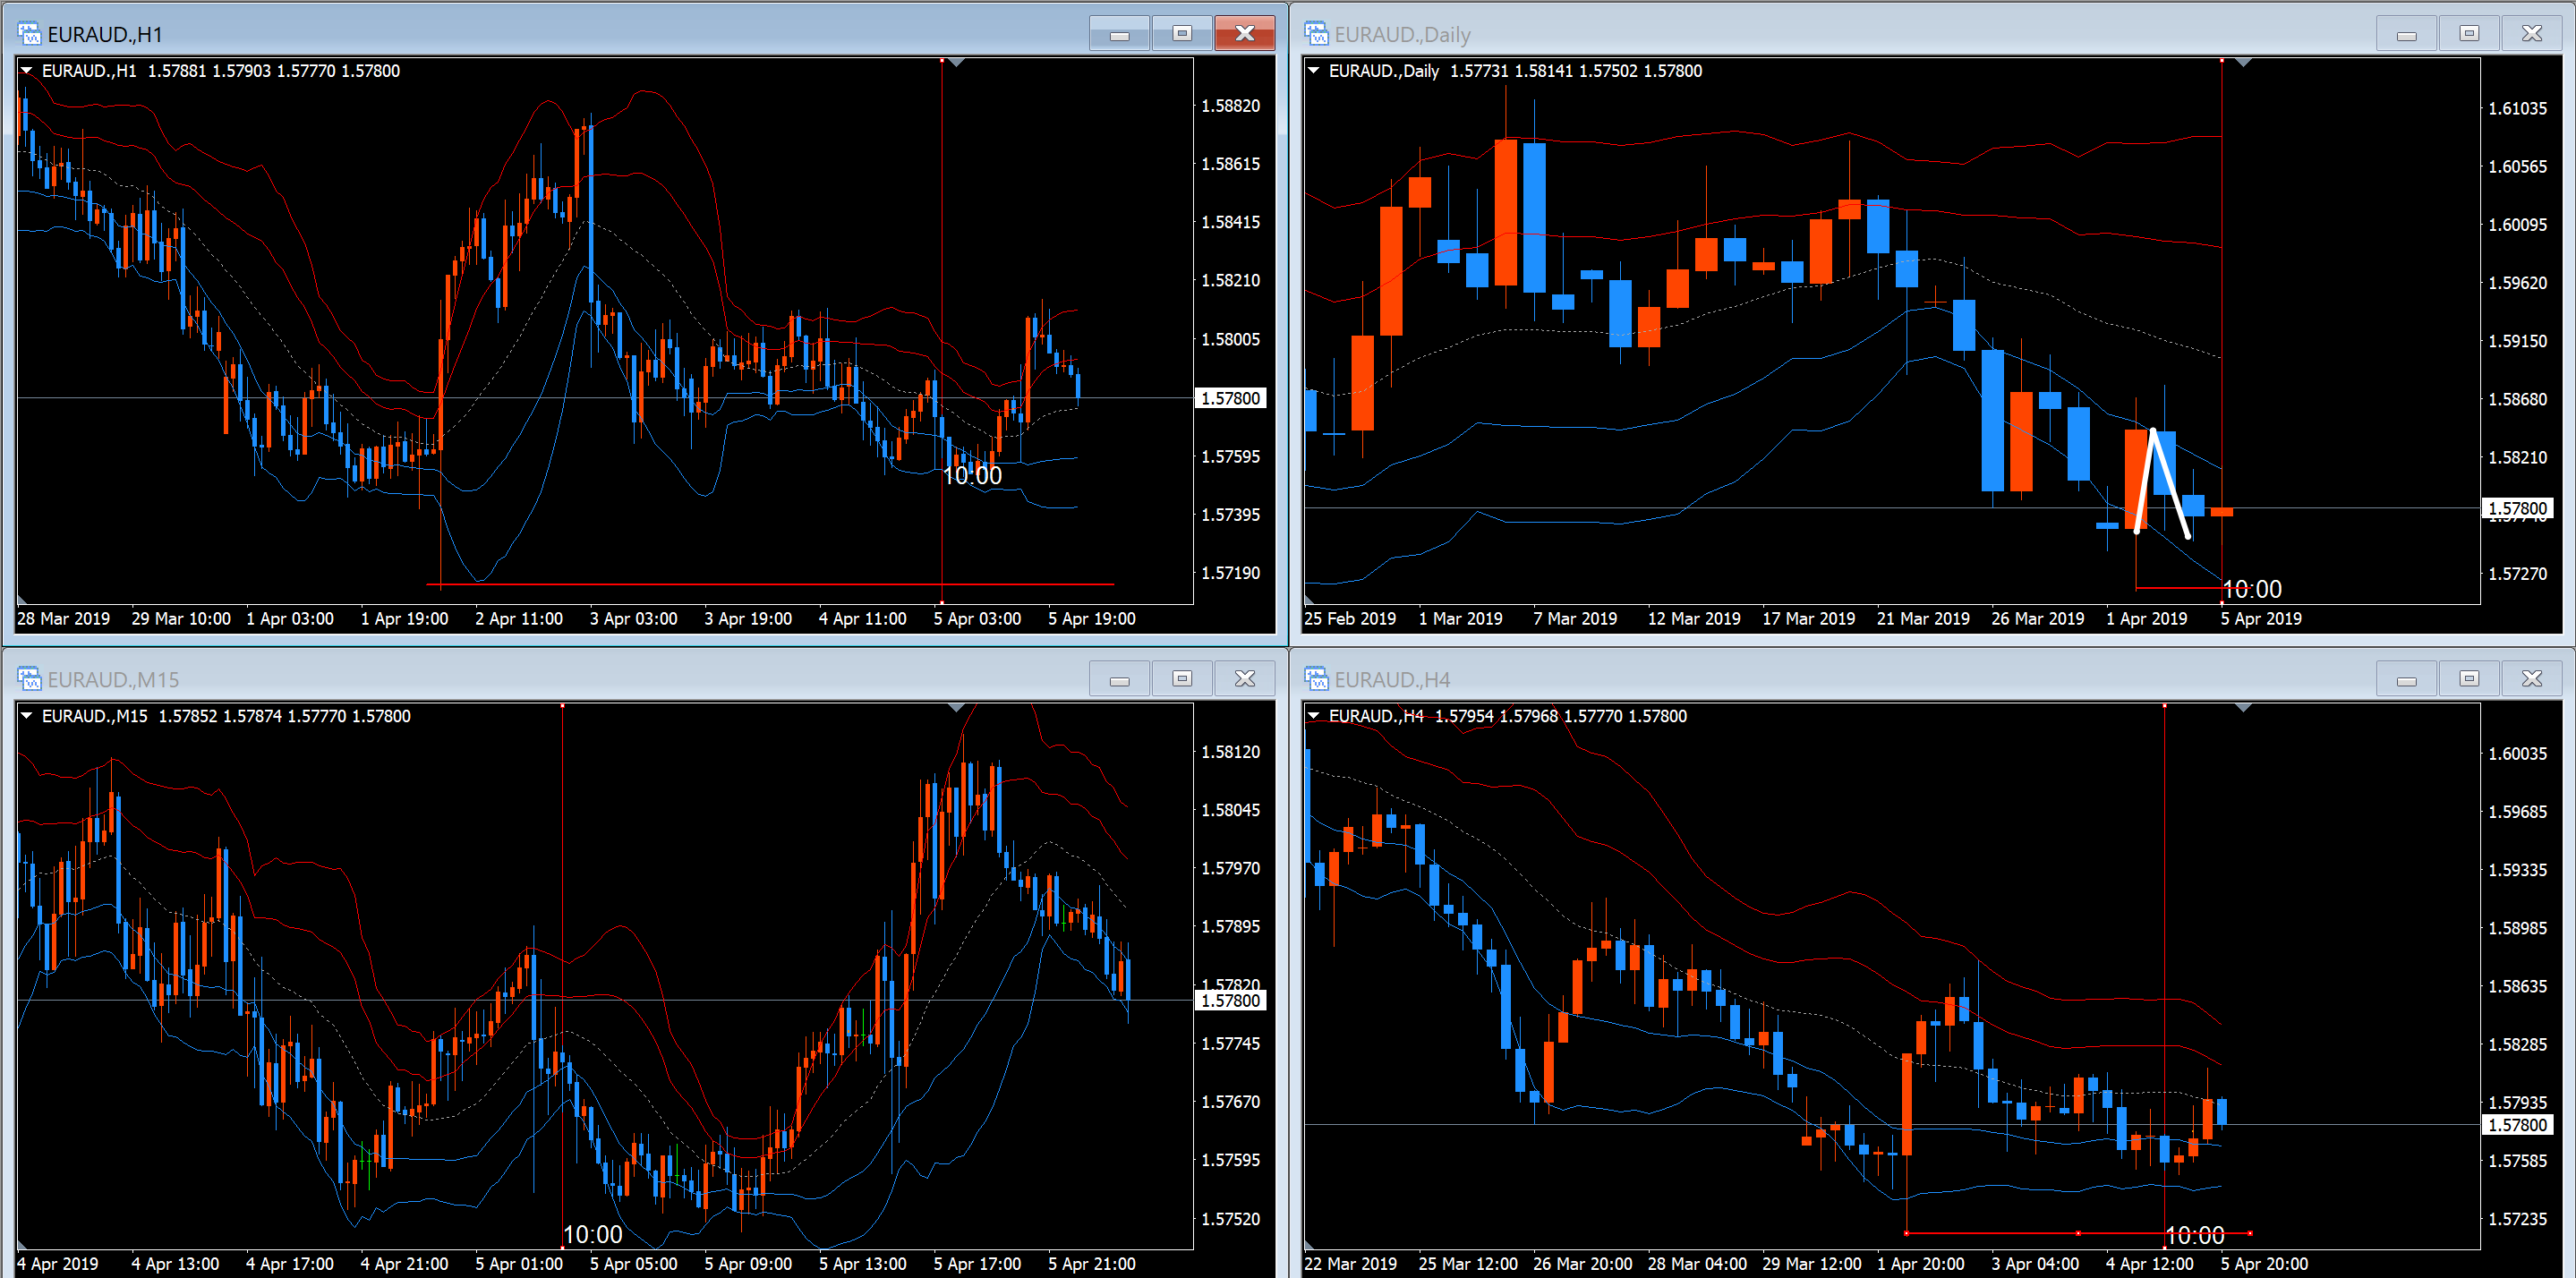Select the white trend line on Daily chart
Image resolution: width=2576 pixels, height=1278 pixels.
2144,480
